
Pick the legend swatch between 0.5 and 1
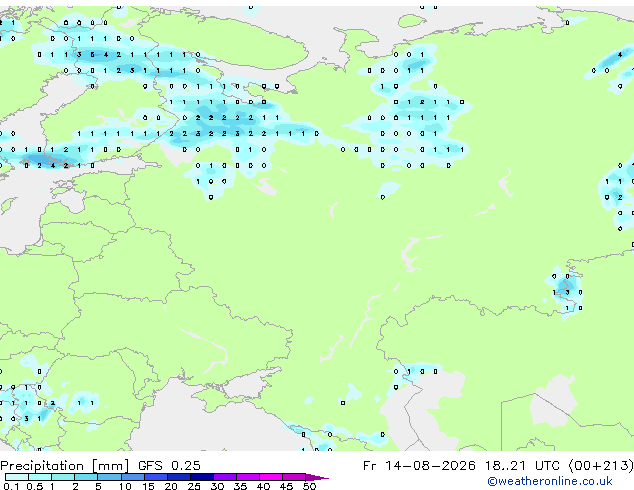click(x=40, y=477)
